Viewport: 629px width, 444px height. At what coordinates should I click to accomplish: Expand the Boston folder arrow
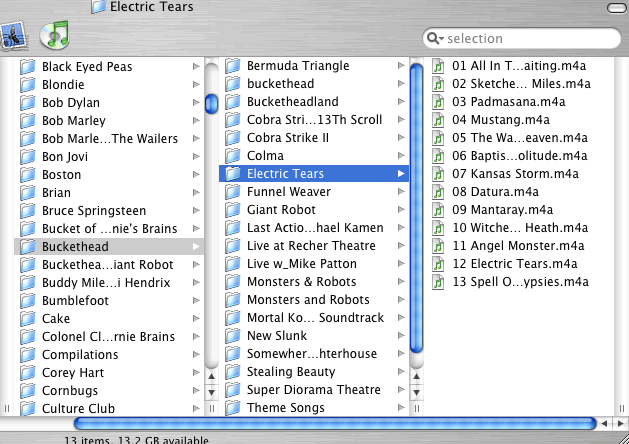[196, 174]
